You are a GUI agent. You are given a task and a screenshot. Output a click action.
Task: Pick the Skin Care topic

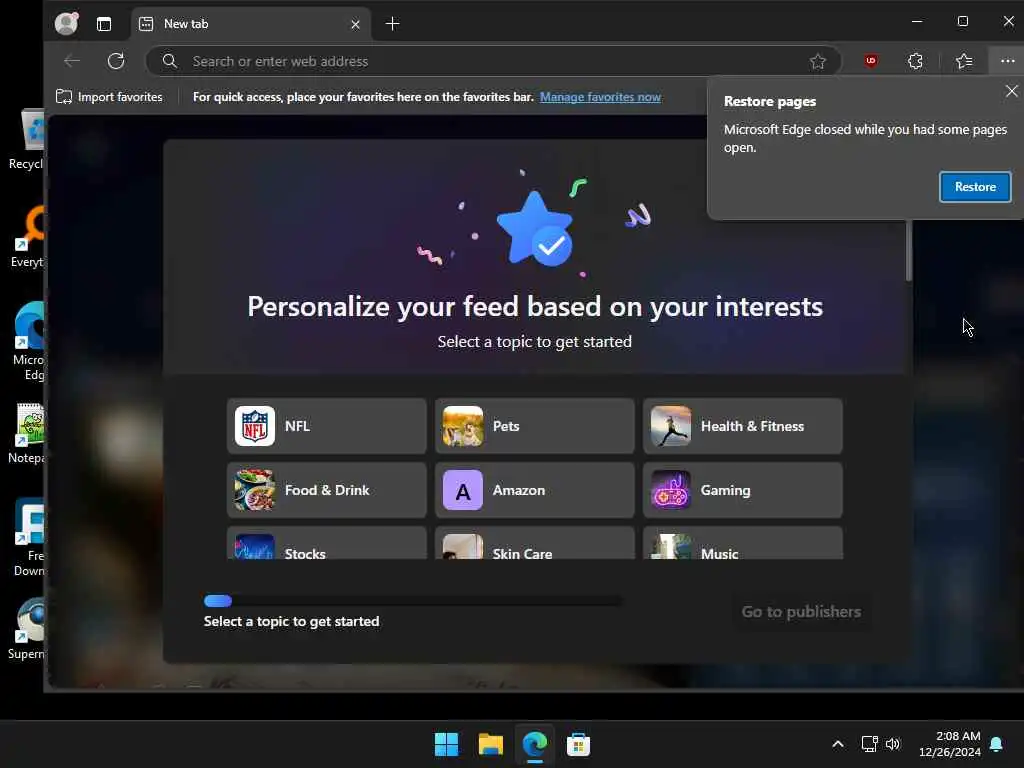(535, 543)
